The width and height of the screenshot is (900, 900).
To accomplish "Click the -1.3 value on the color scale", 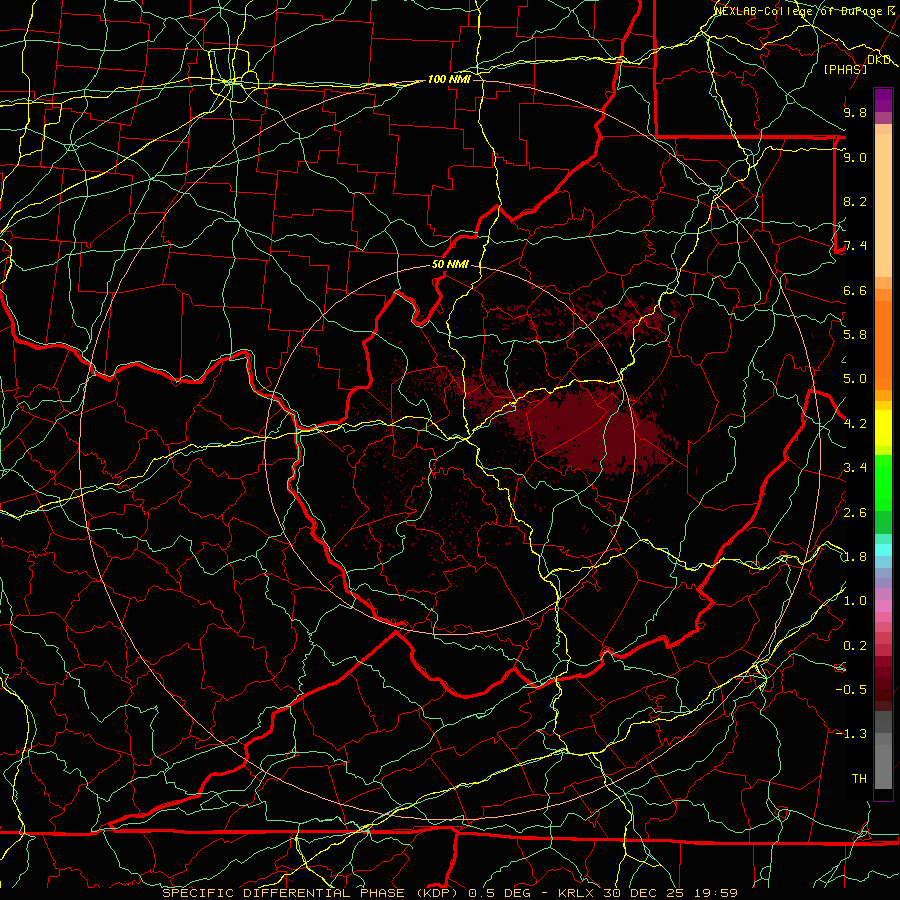I will 851,734.
